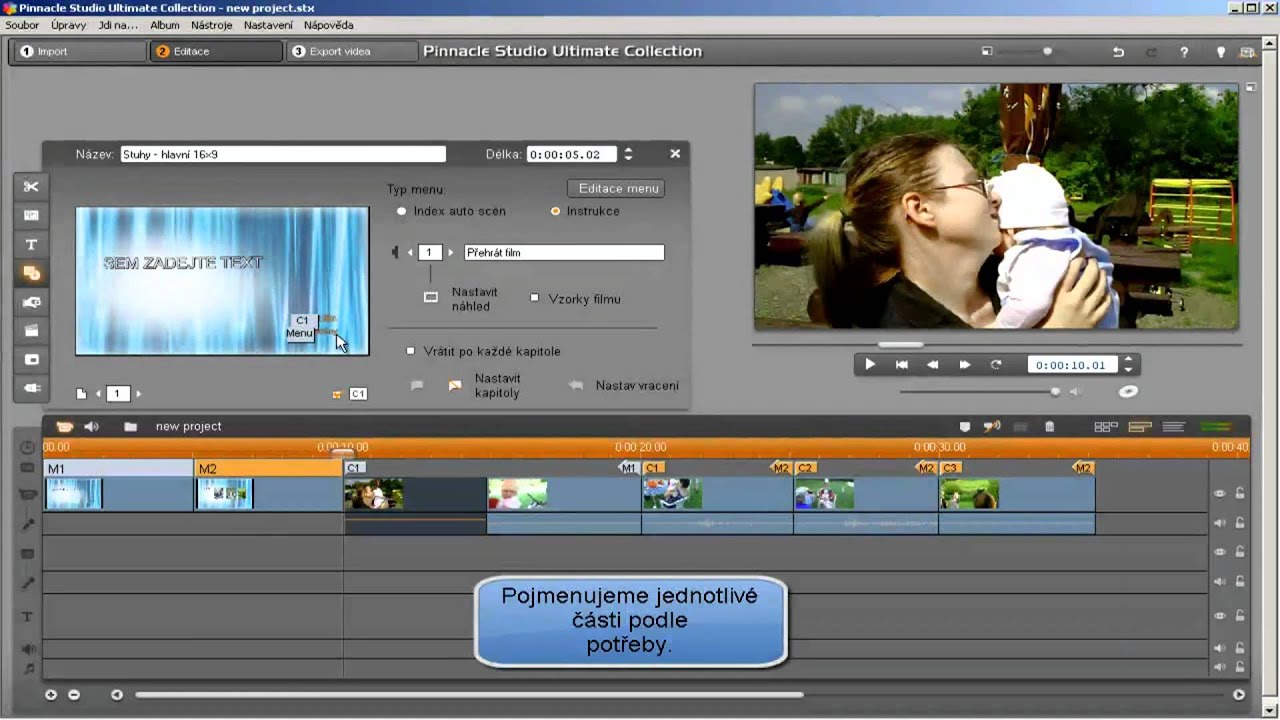Click the Nastavit náhled thumbnail icon

[431, 297]
